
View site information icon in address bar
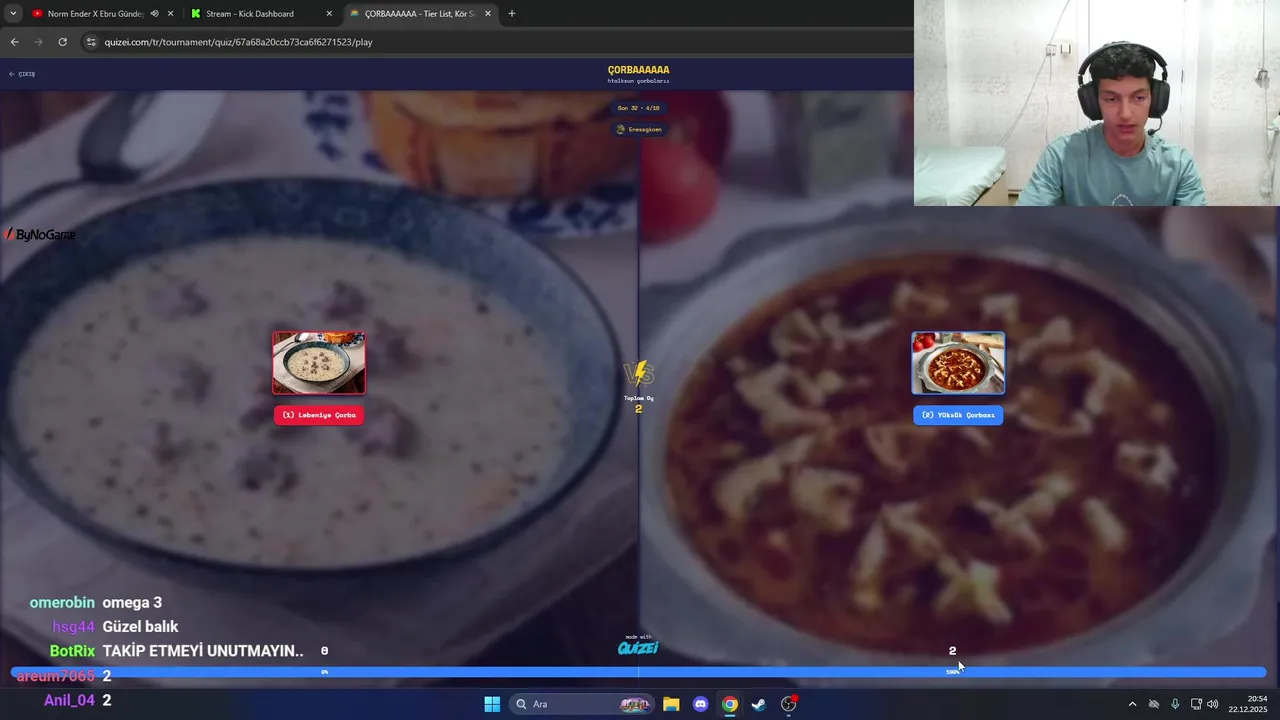point(91,42)
